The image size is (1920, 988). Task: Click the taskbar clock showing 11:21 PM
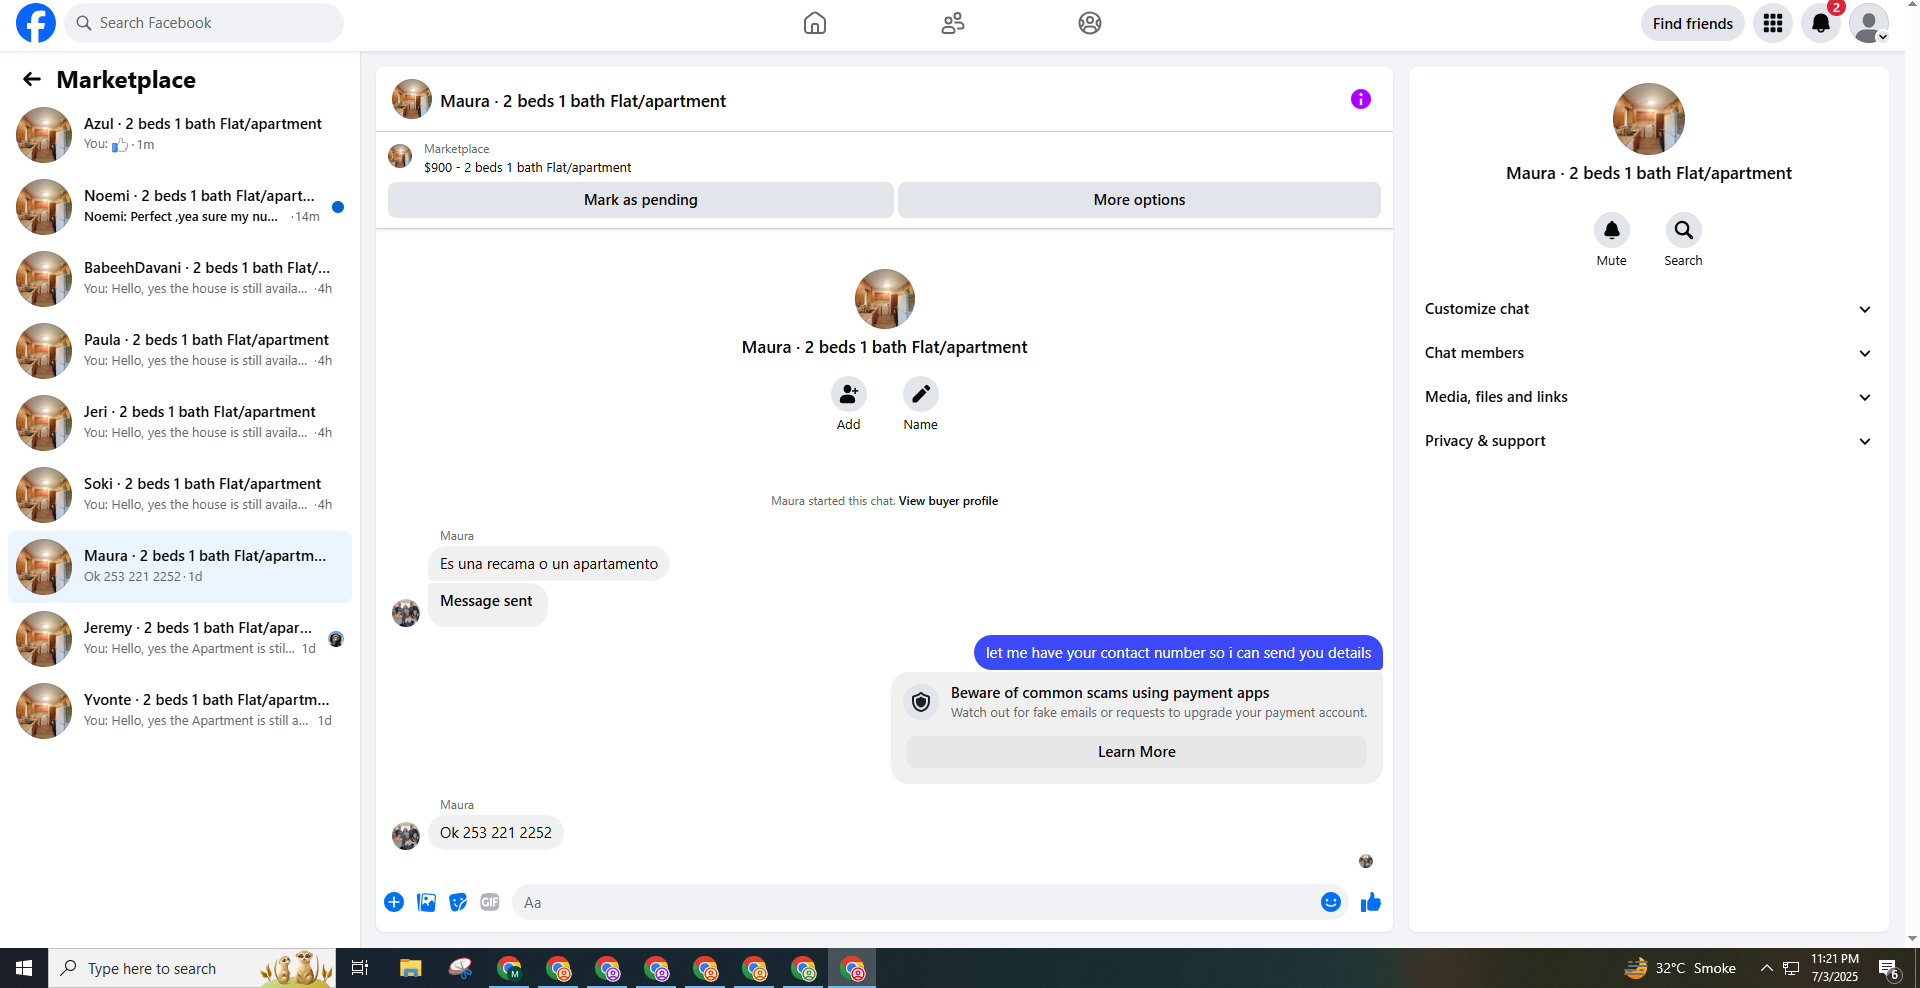[1834, 968]
